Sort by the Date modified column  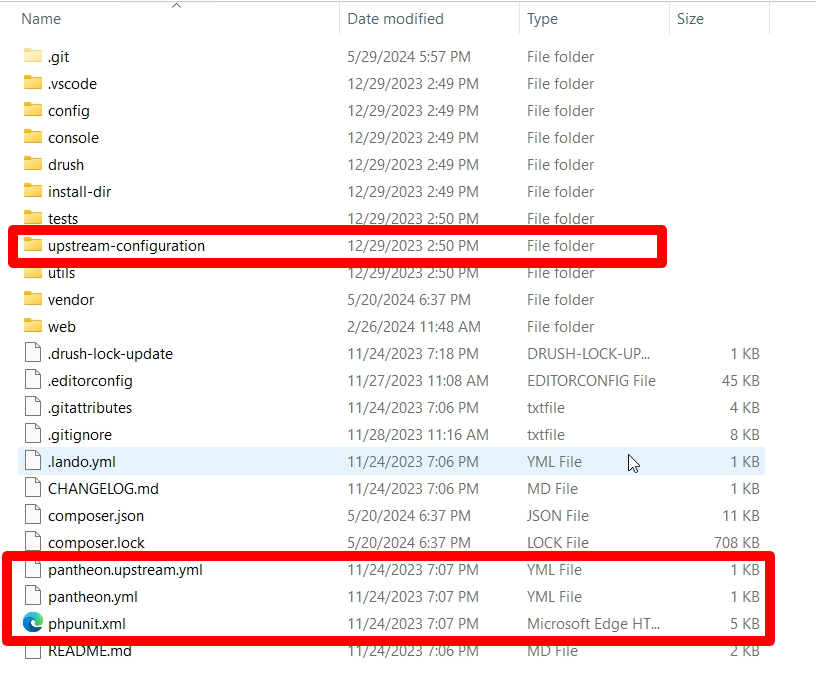(x=396, y=19)
